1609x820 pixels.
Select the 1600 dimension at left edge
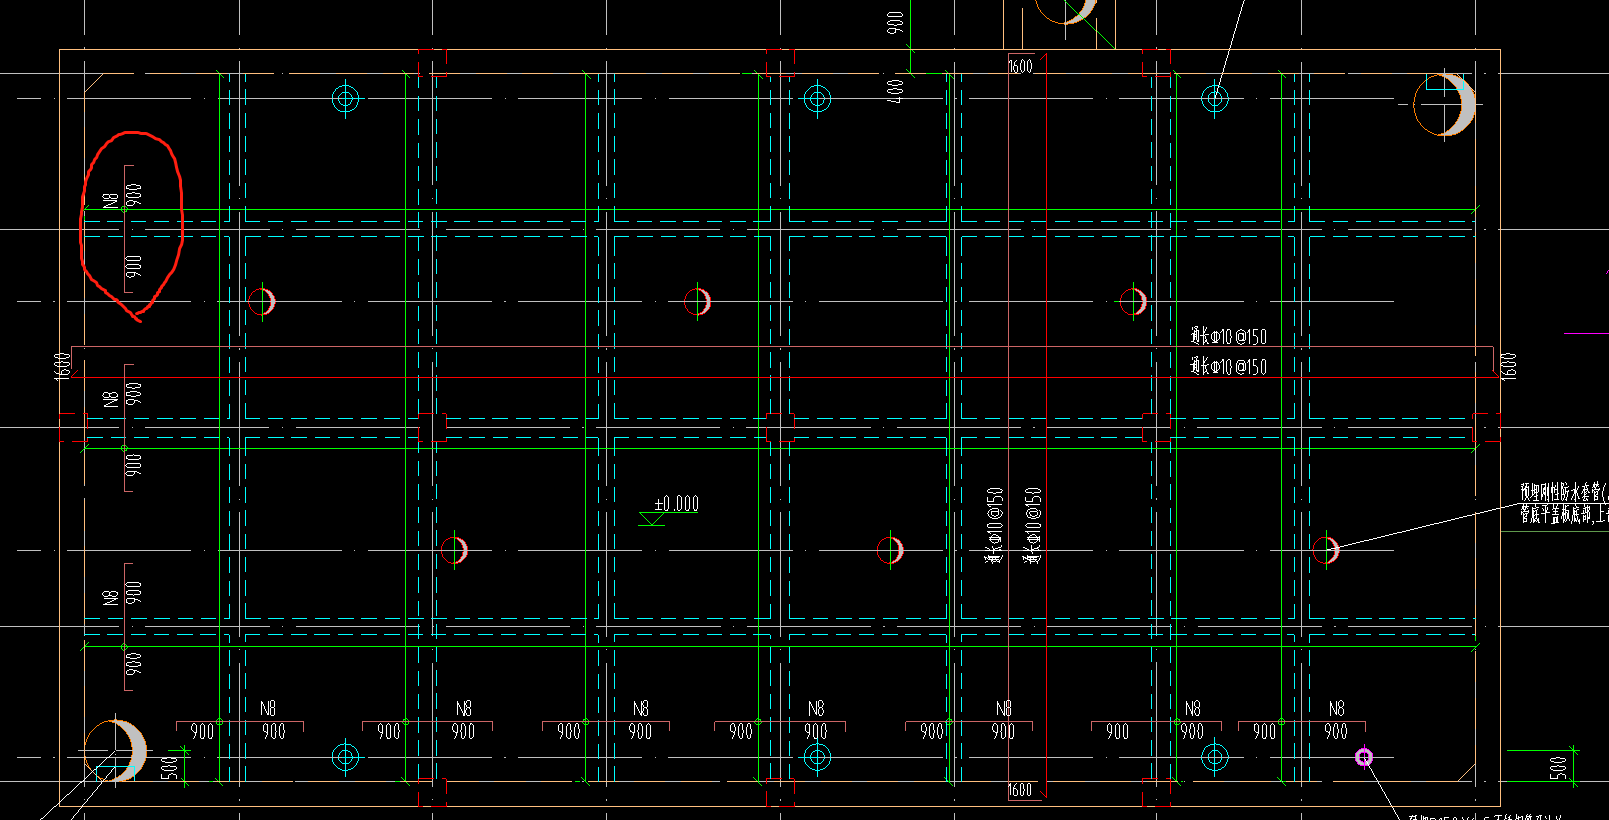coord(63,365)
